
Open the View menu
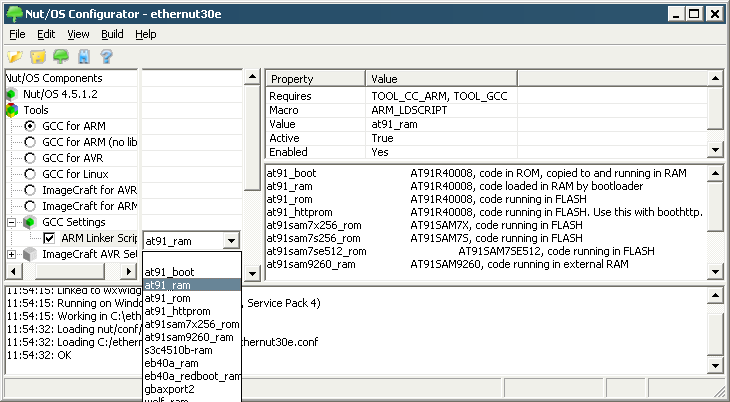78,34
